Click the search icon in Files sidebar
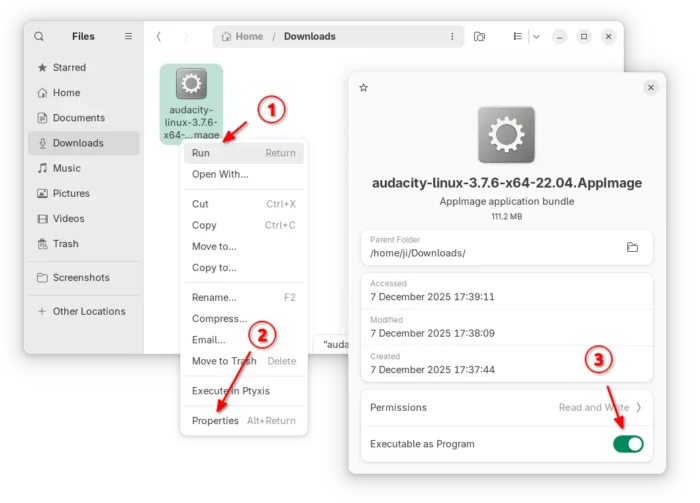The image size is (700, 503). (39, 36)
